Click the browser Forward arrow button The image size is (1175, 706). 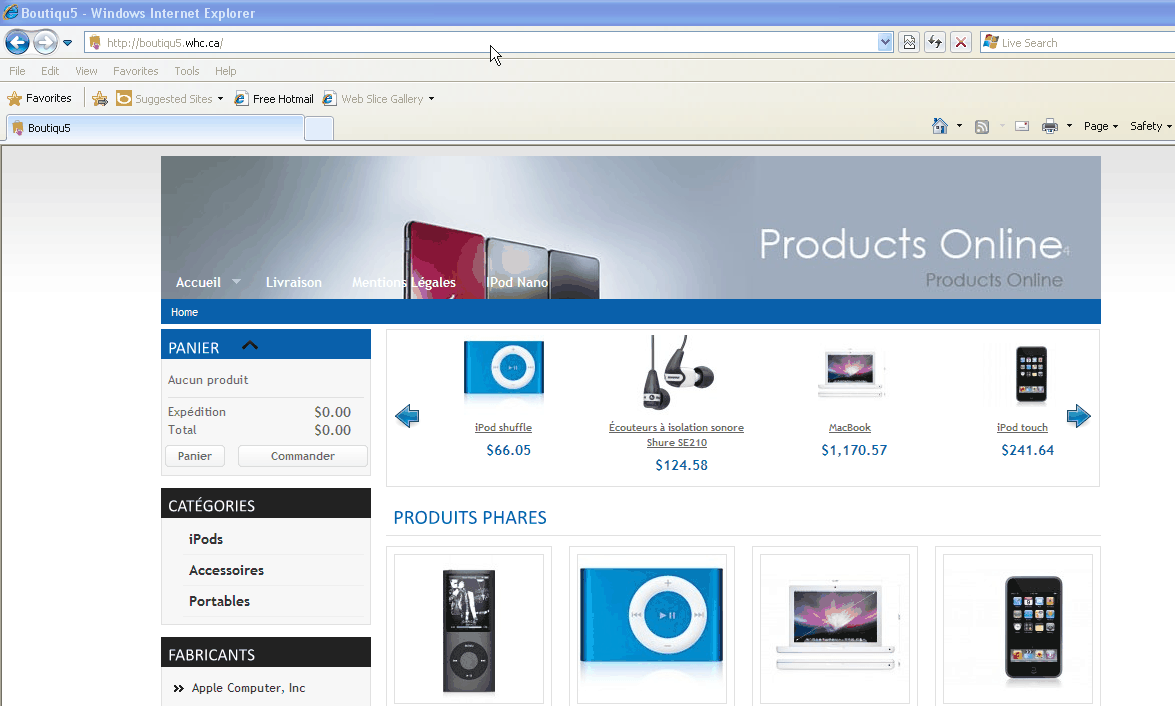click(x=46, y=43)
